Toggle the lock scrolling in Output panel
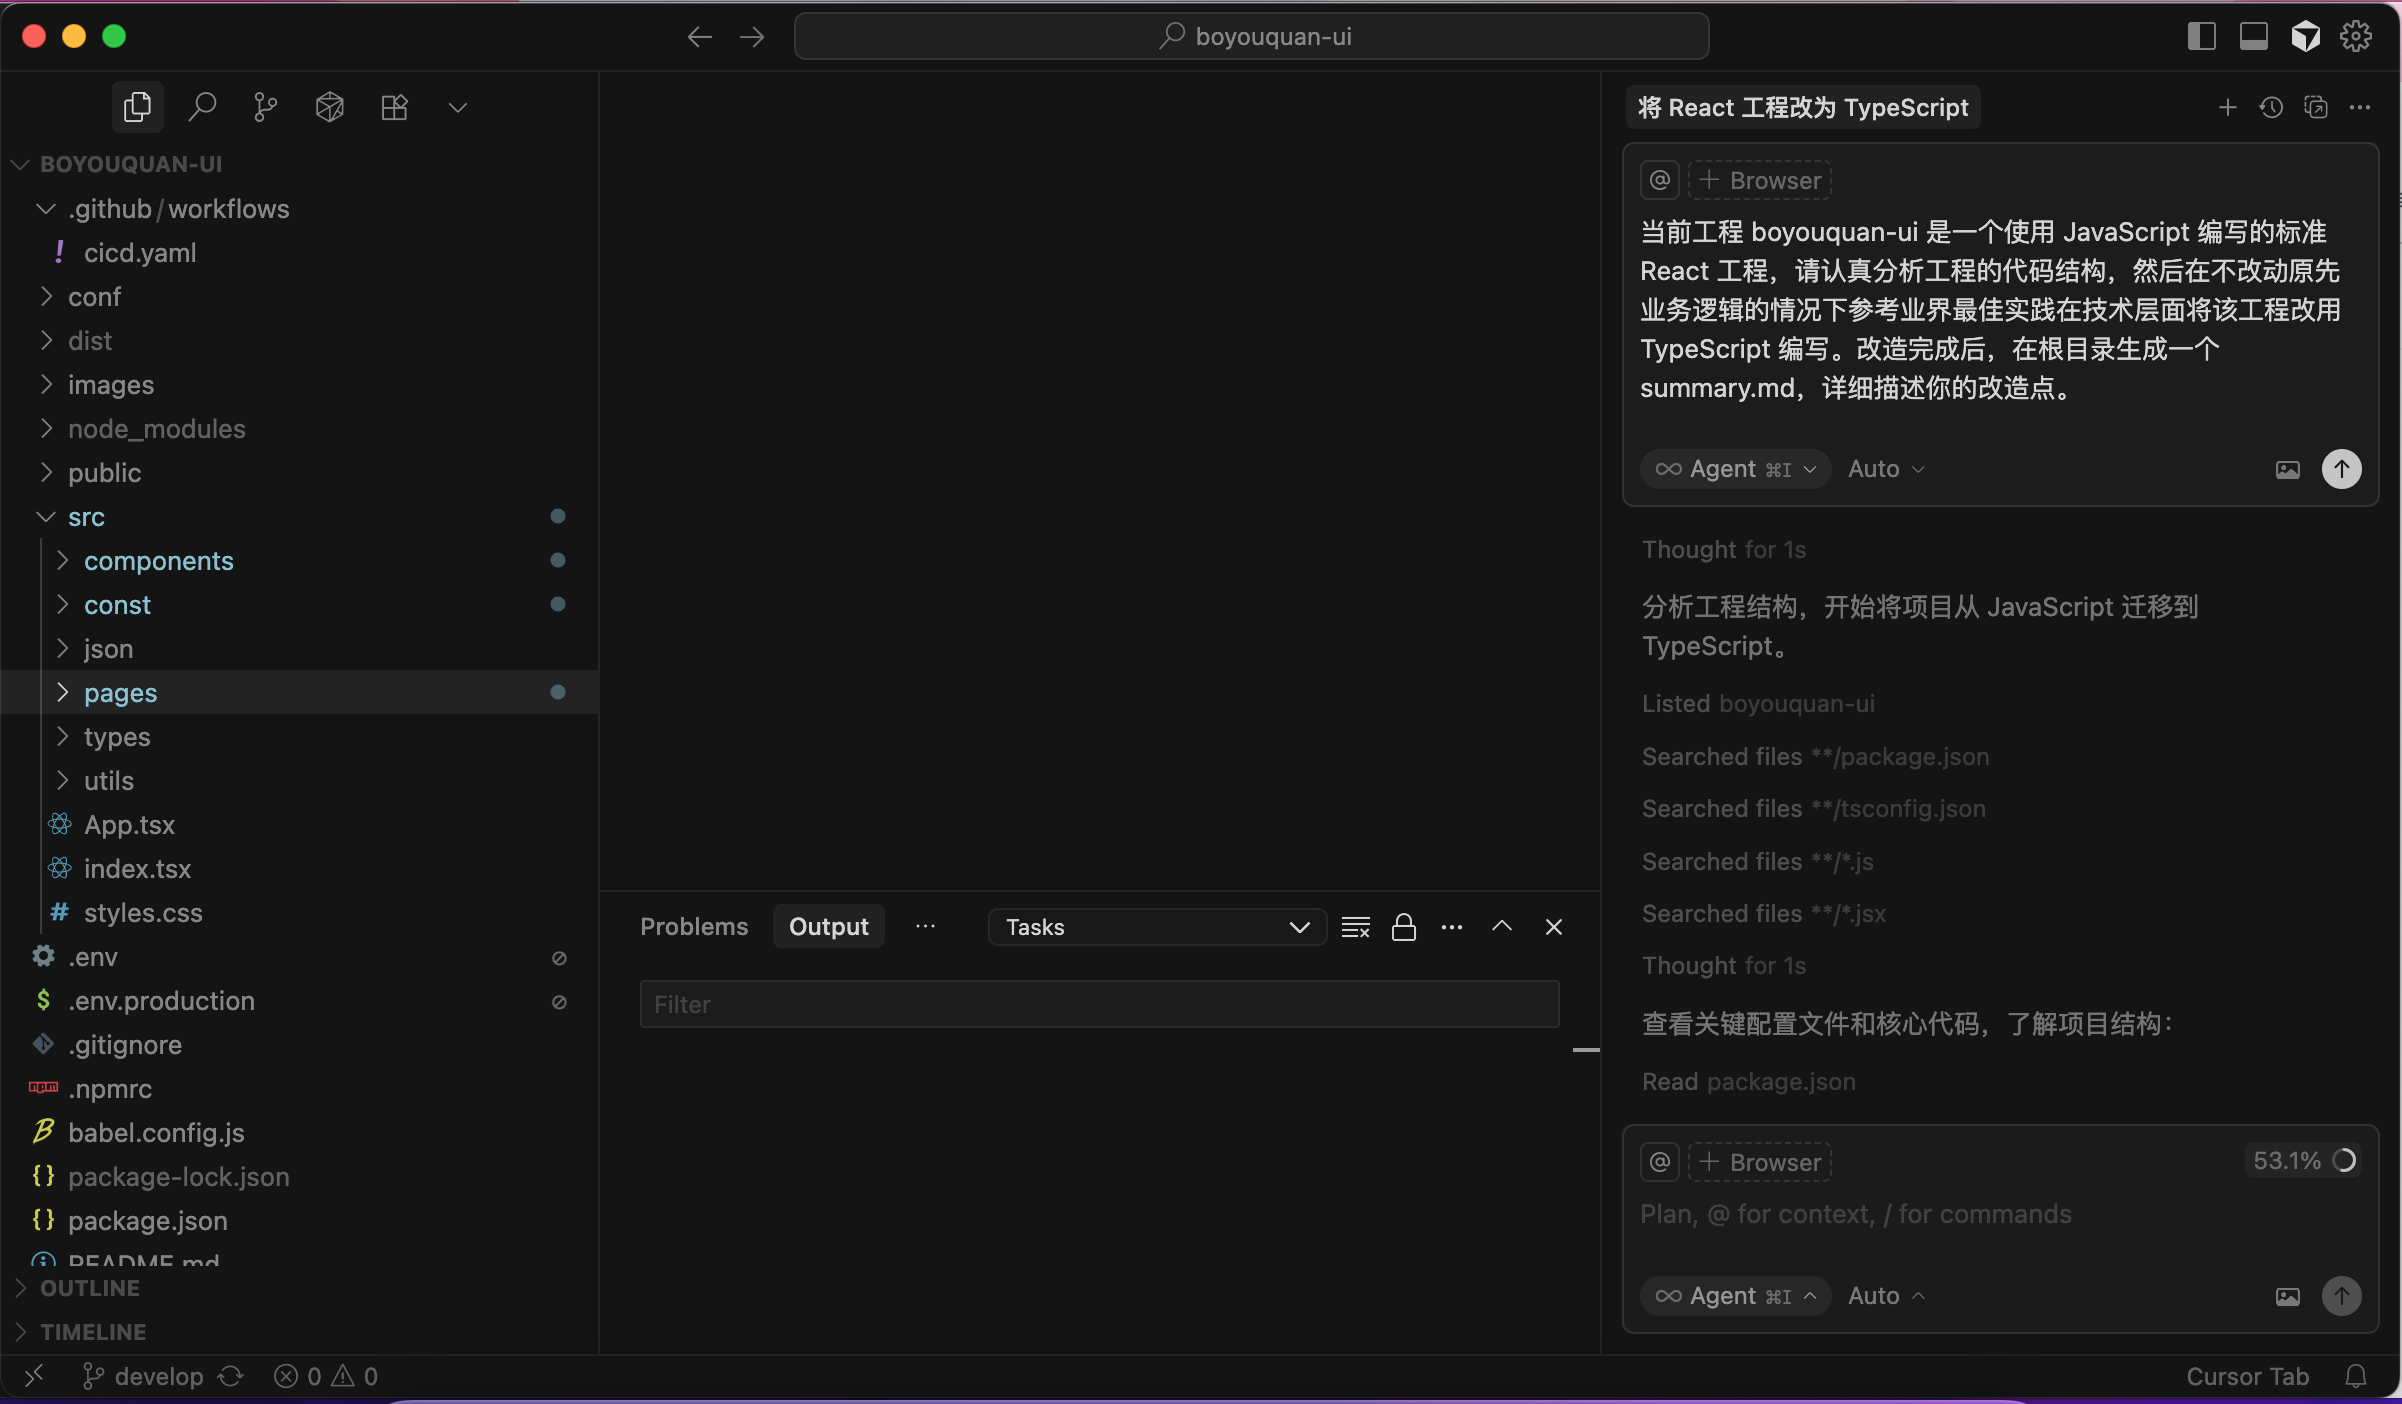 (x=1404, y=926)
